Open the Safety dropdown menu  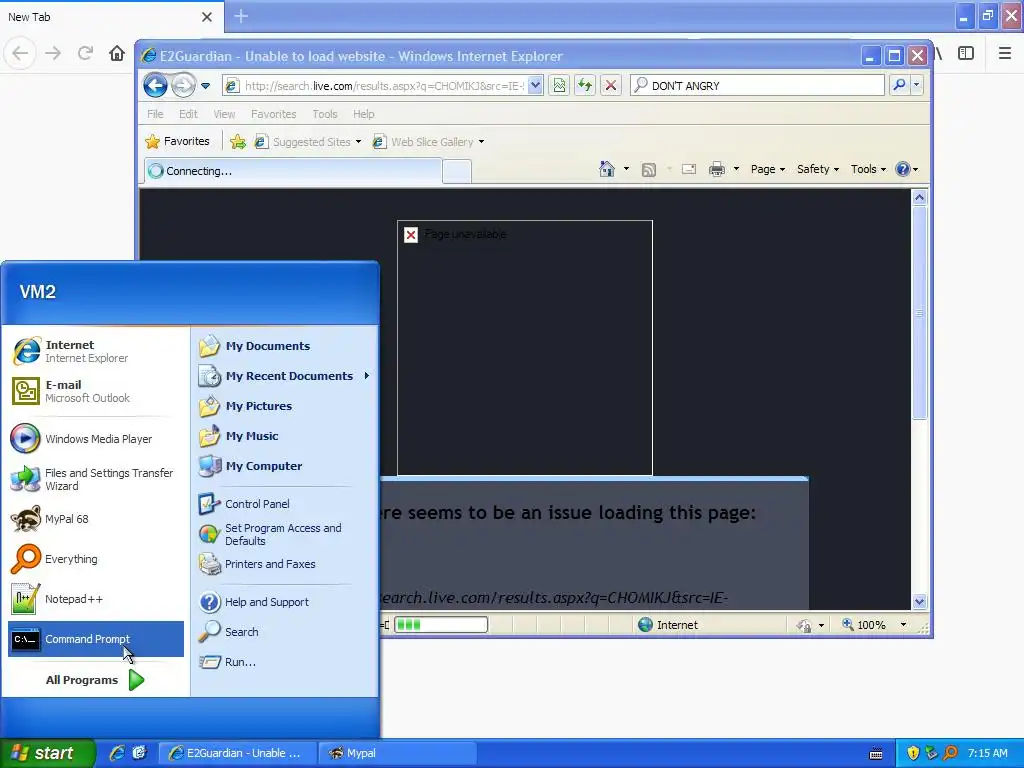click(x=818, y=169)
